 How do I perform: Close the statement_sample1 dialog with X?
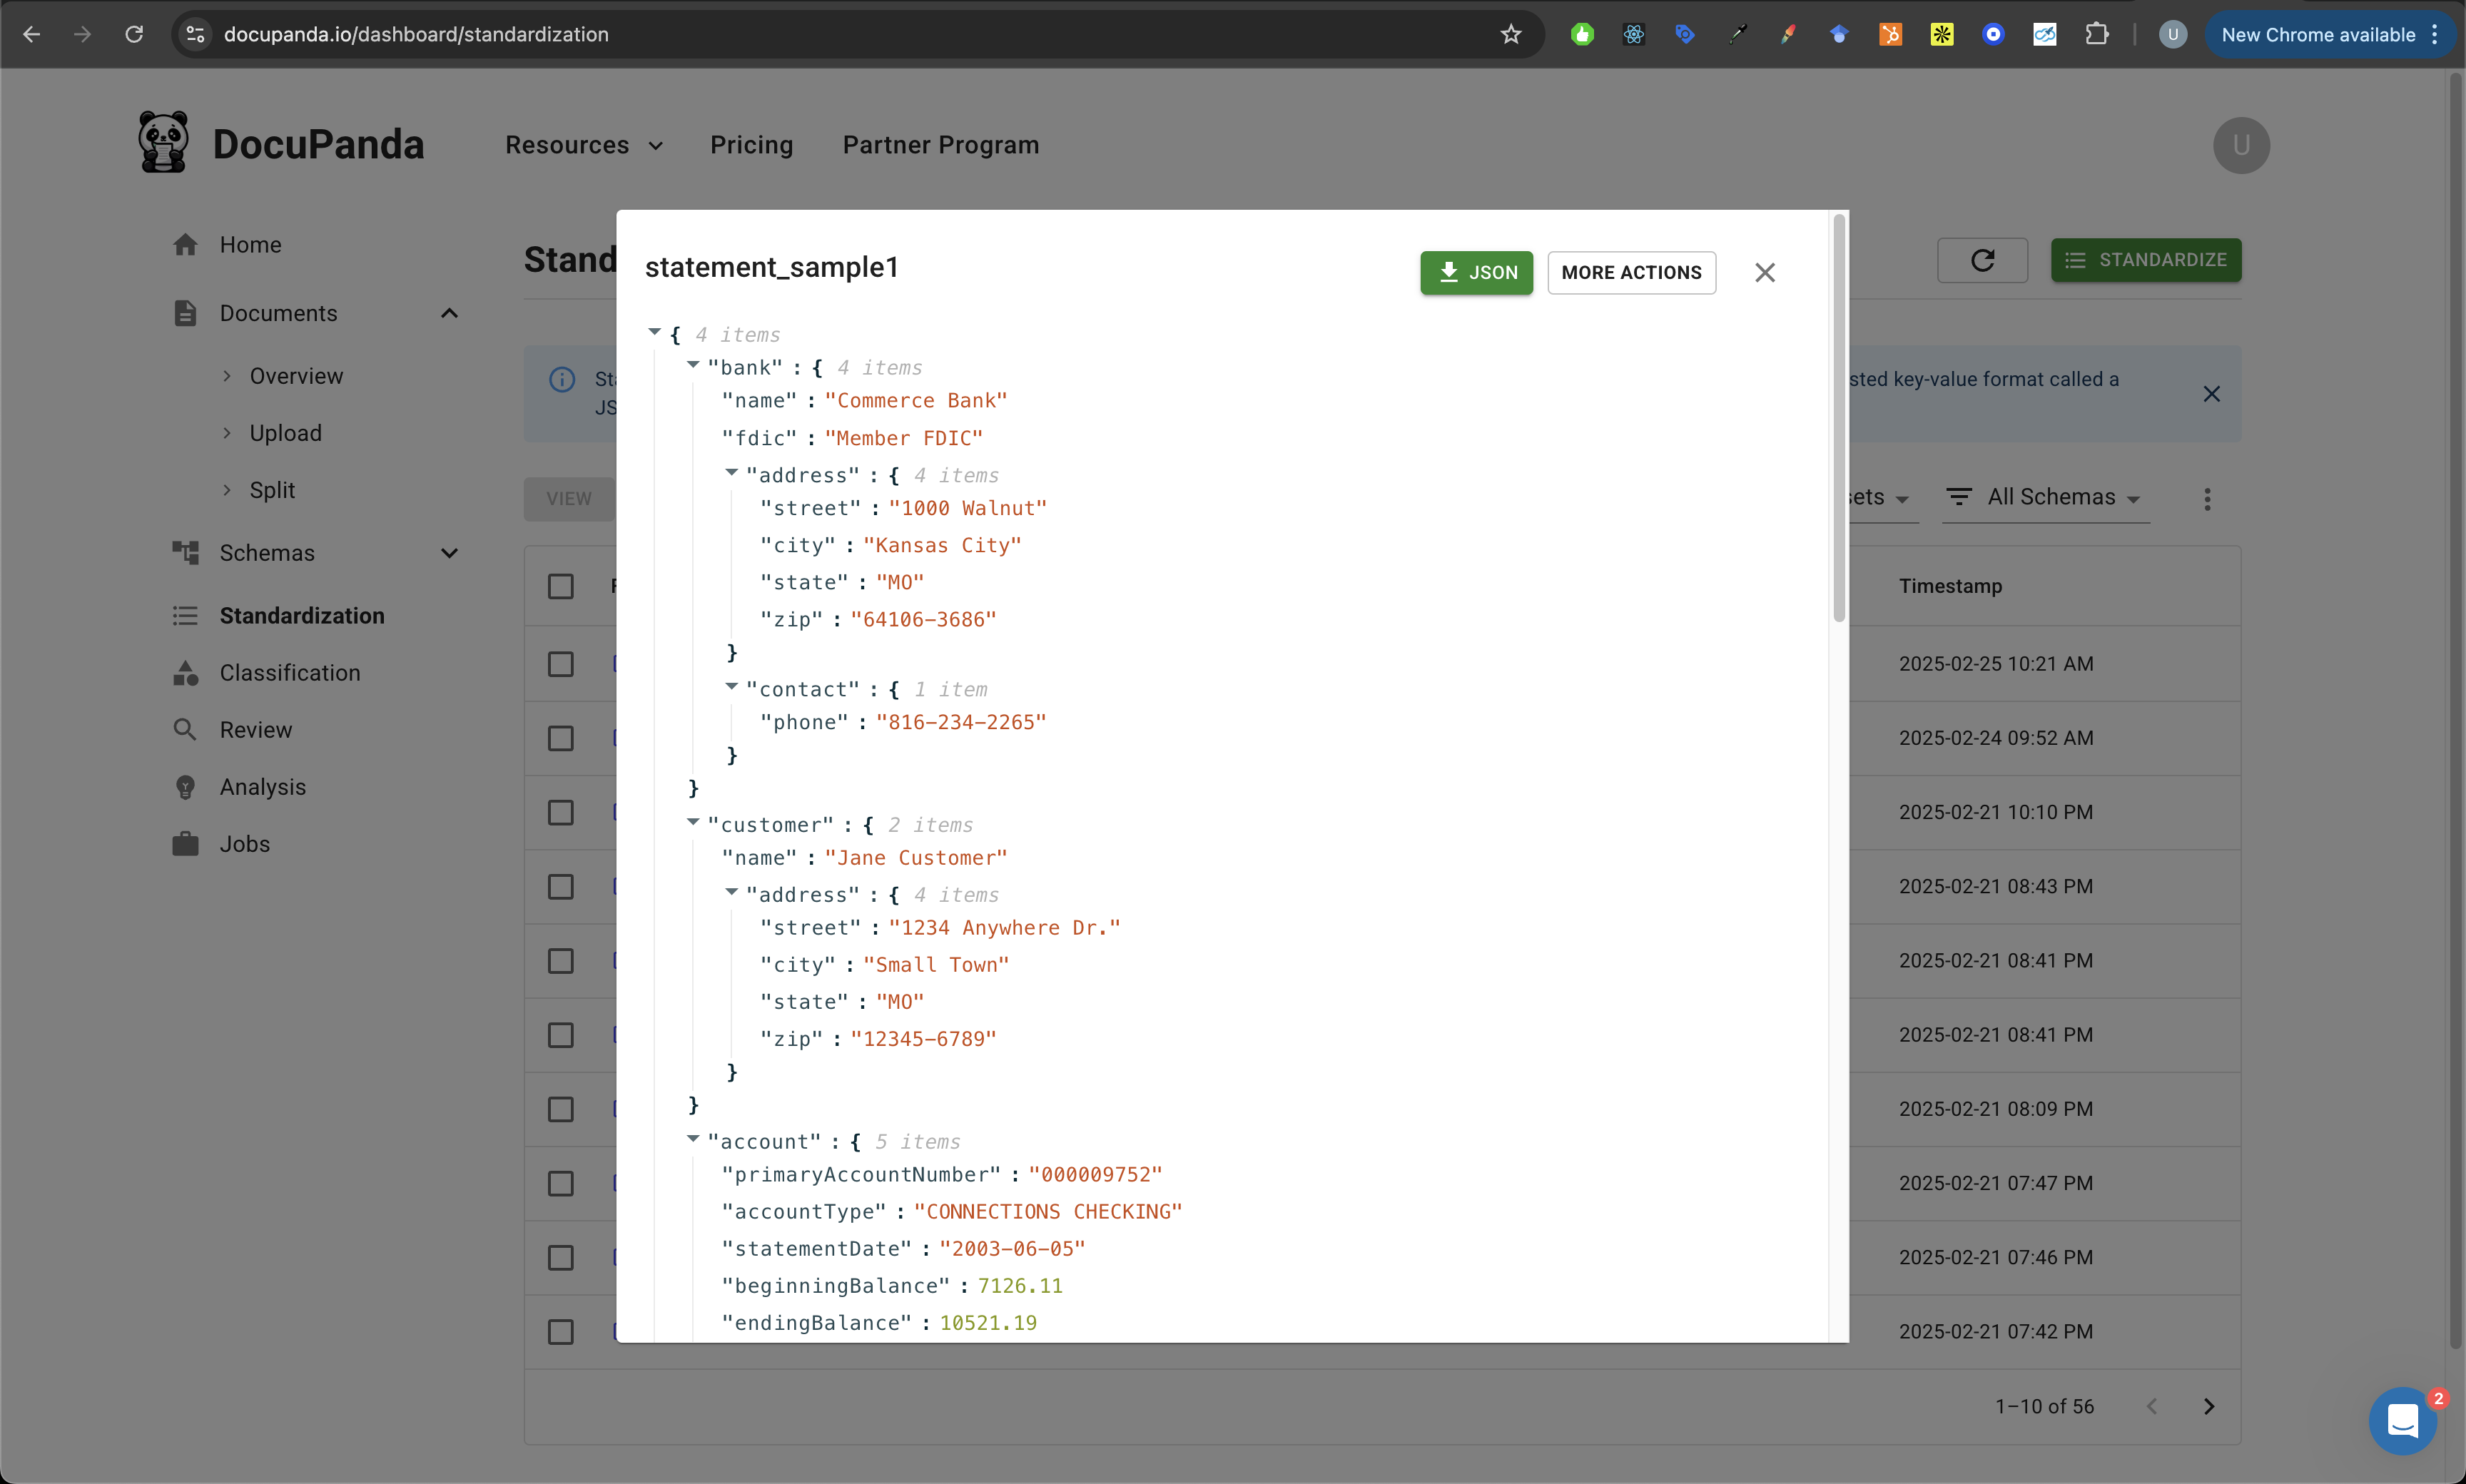(x=1764, y=273)
